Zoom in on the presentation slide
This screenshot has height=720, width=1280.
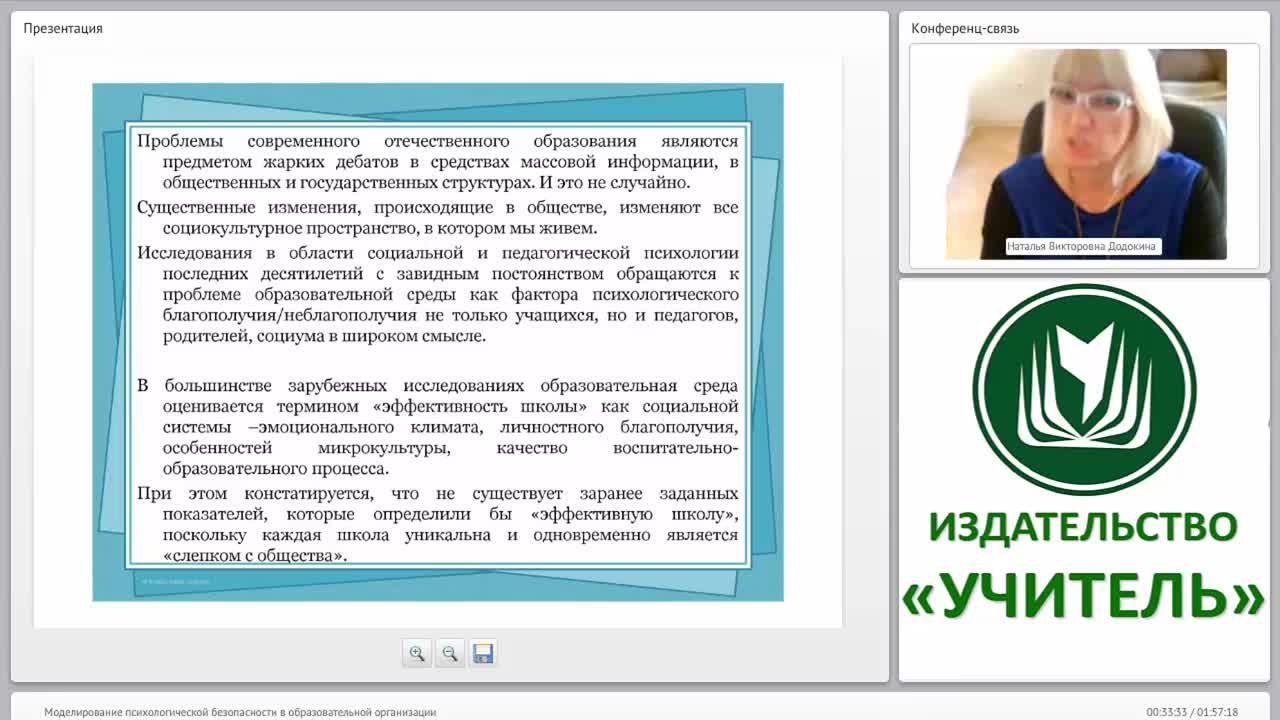[x=417, y=653]
